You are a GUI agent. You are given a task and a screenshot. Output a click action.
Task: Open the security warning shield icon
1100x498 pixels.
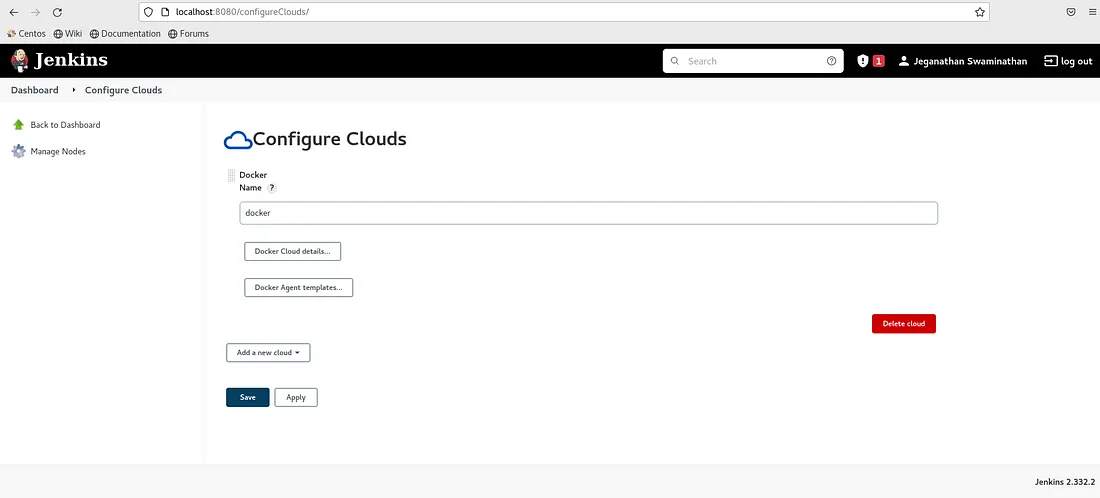[863, 61]
